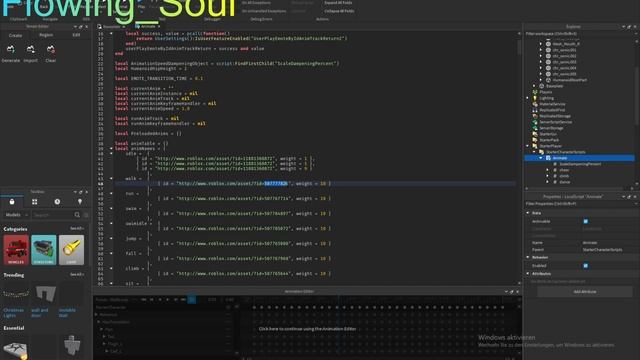The height and width of the screenshot is (360, 640).
Task: Toggle the Archivable property checkbox
Action: pos(586,221)
